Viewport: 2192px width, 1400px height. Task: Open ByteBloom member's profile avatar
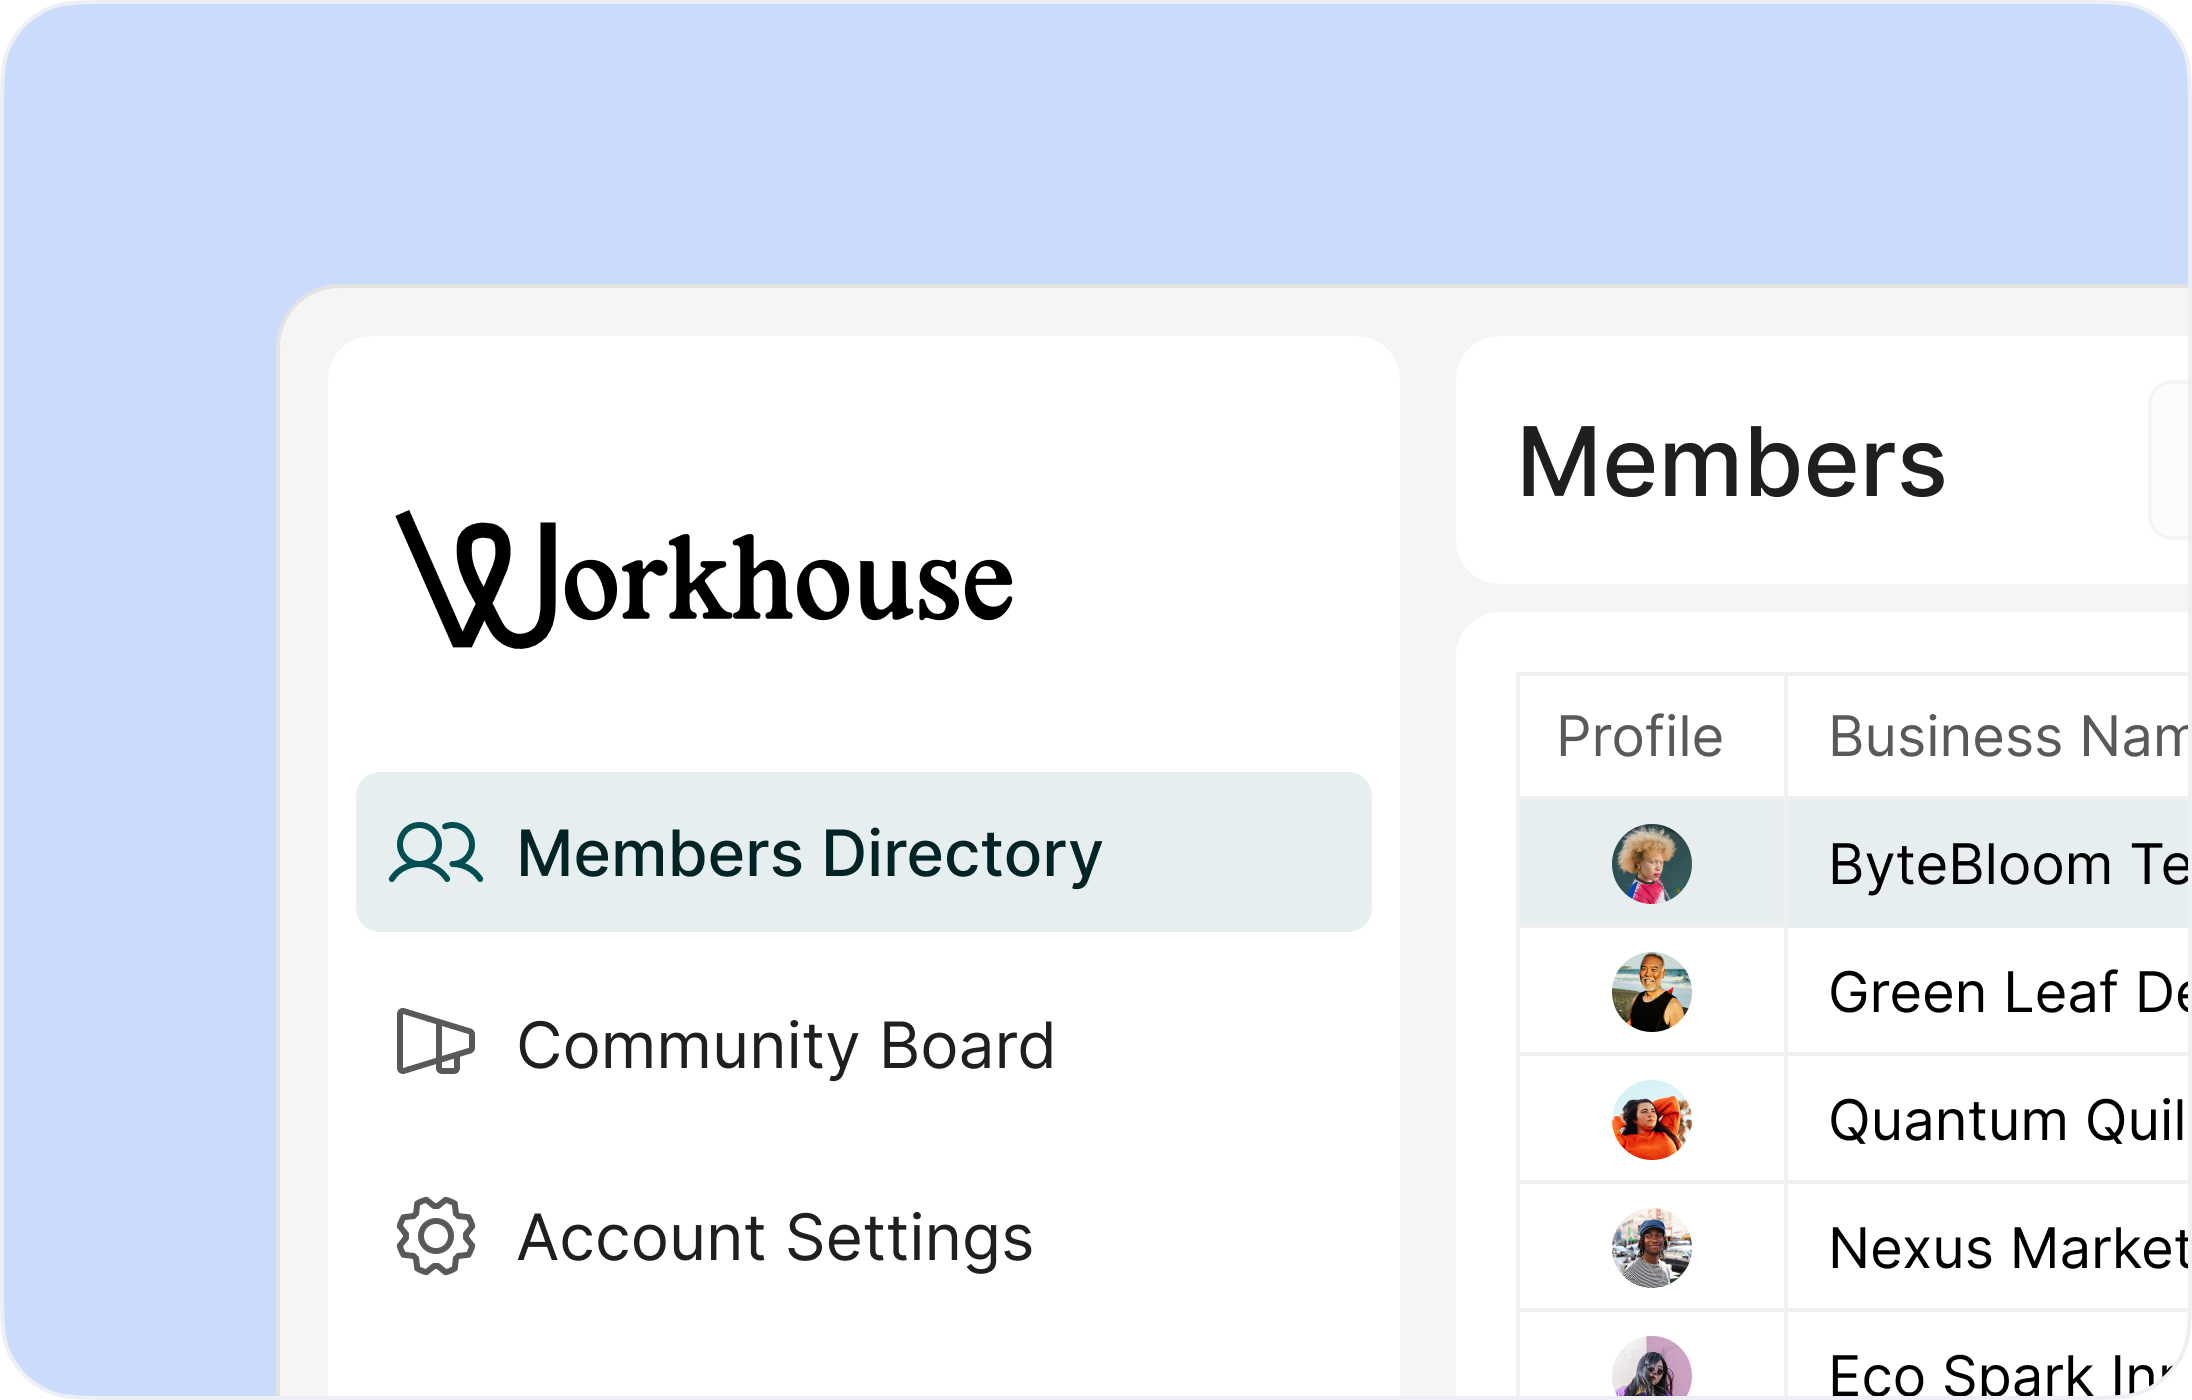coord(1652,864)
